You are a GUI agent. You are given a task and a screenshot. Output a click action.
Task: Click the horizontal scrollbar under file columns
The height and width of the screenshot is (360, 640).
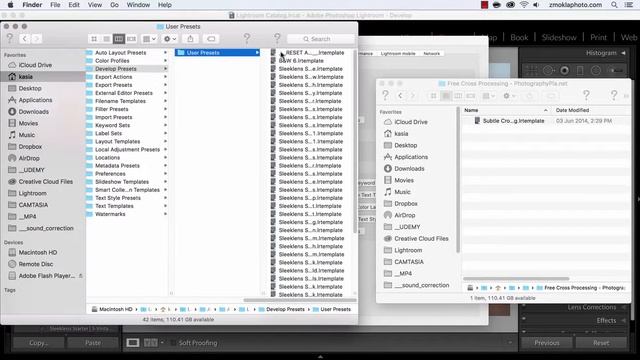(x=300, y=300)
